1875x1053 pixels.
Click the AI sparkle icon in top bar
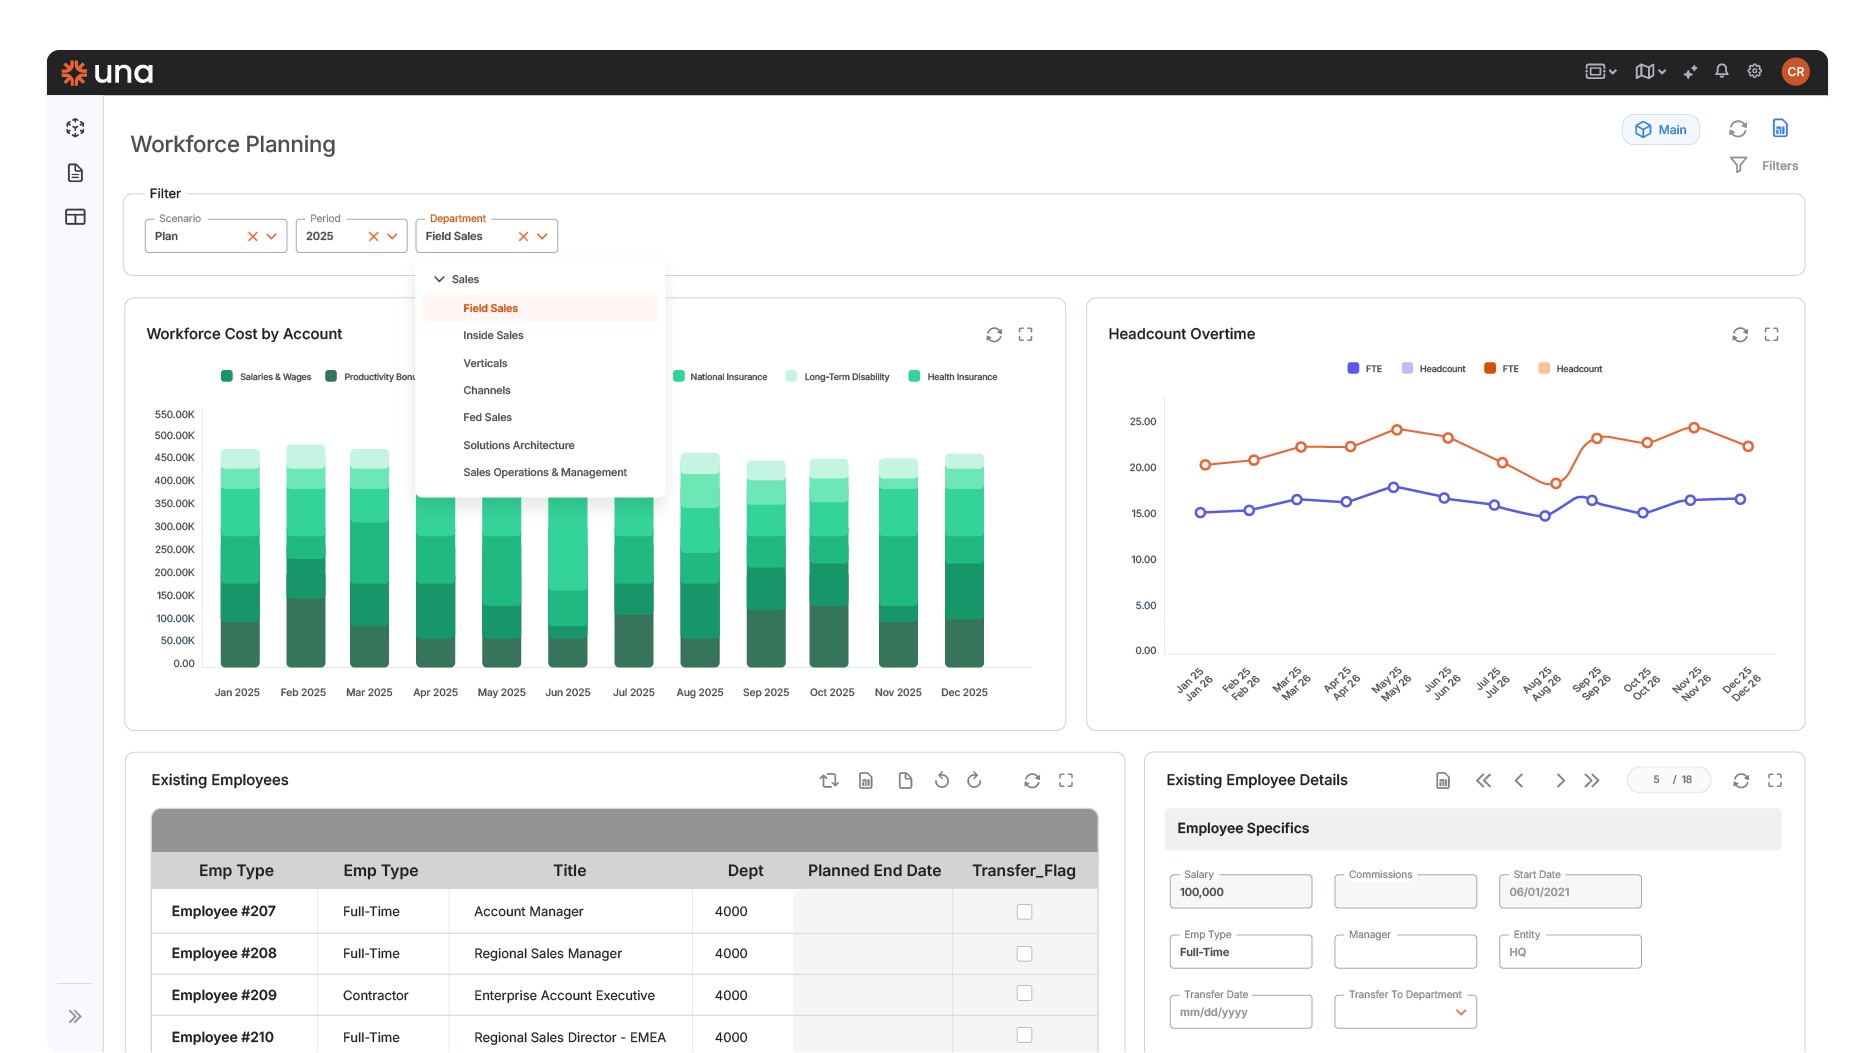(x=1690, y=71)
